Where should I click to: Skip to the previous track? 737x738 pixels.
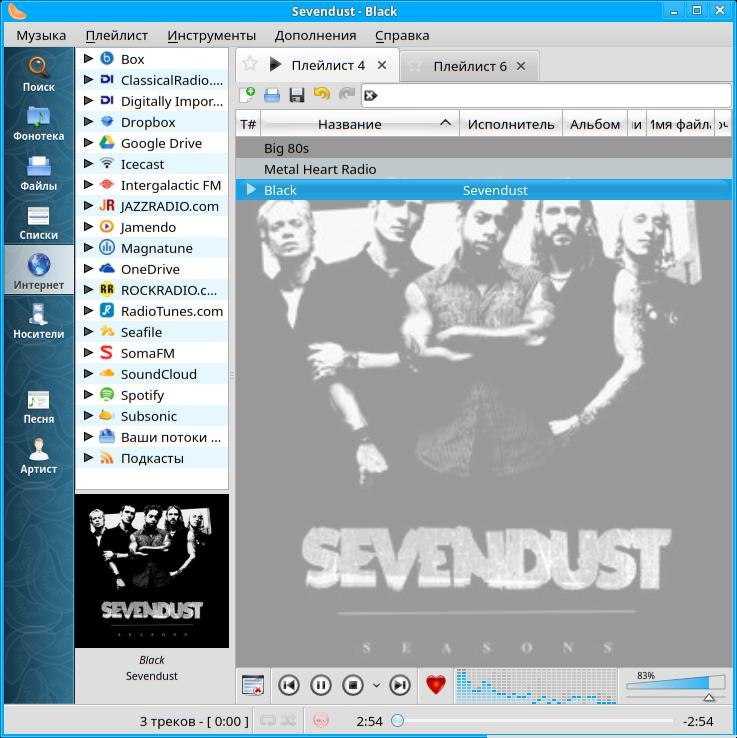(x=288, y=685)
